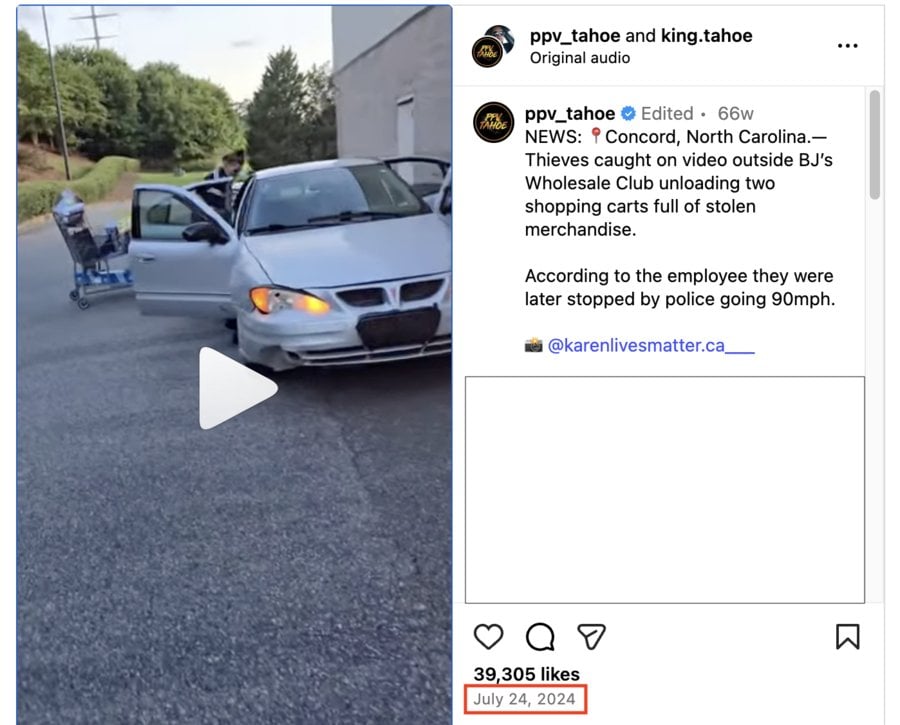Click the comments scrollbar thumb
Image resolution: width=900 pixels, height=725 pixels.
click(x=874, y=145)
